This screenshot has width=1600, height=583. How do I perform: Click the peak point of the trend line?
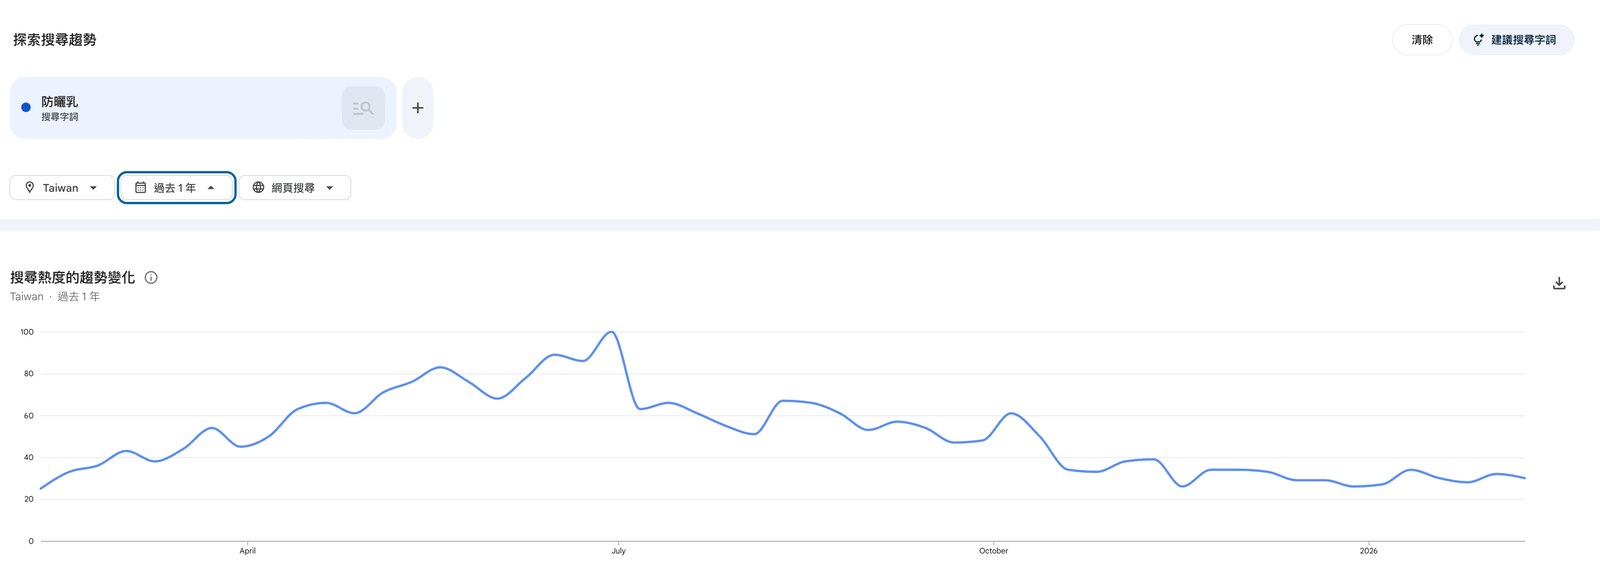[612, 331]
